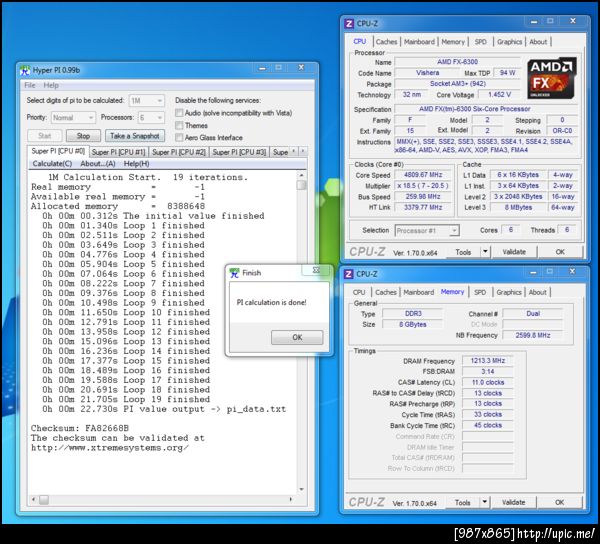Click OK in the Finish dialog
The image size is (600, 544).
point(297,337)
